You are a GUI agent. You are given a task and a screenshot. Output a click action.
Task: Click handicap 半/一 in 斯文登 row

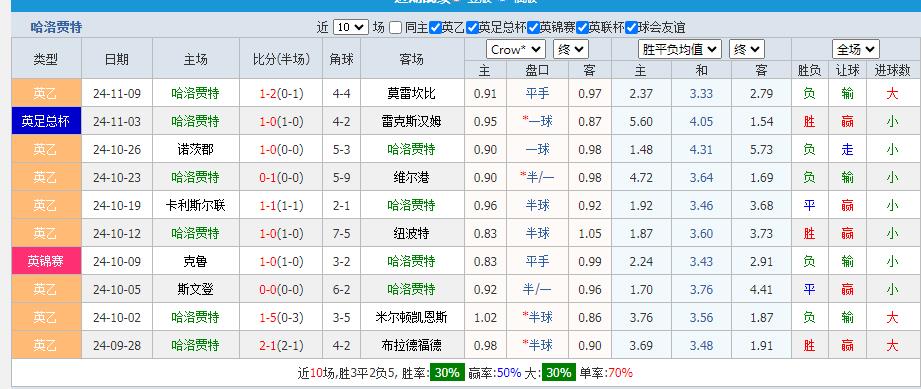pos(537,289)
